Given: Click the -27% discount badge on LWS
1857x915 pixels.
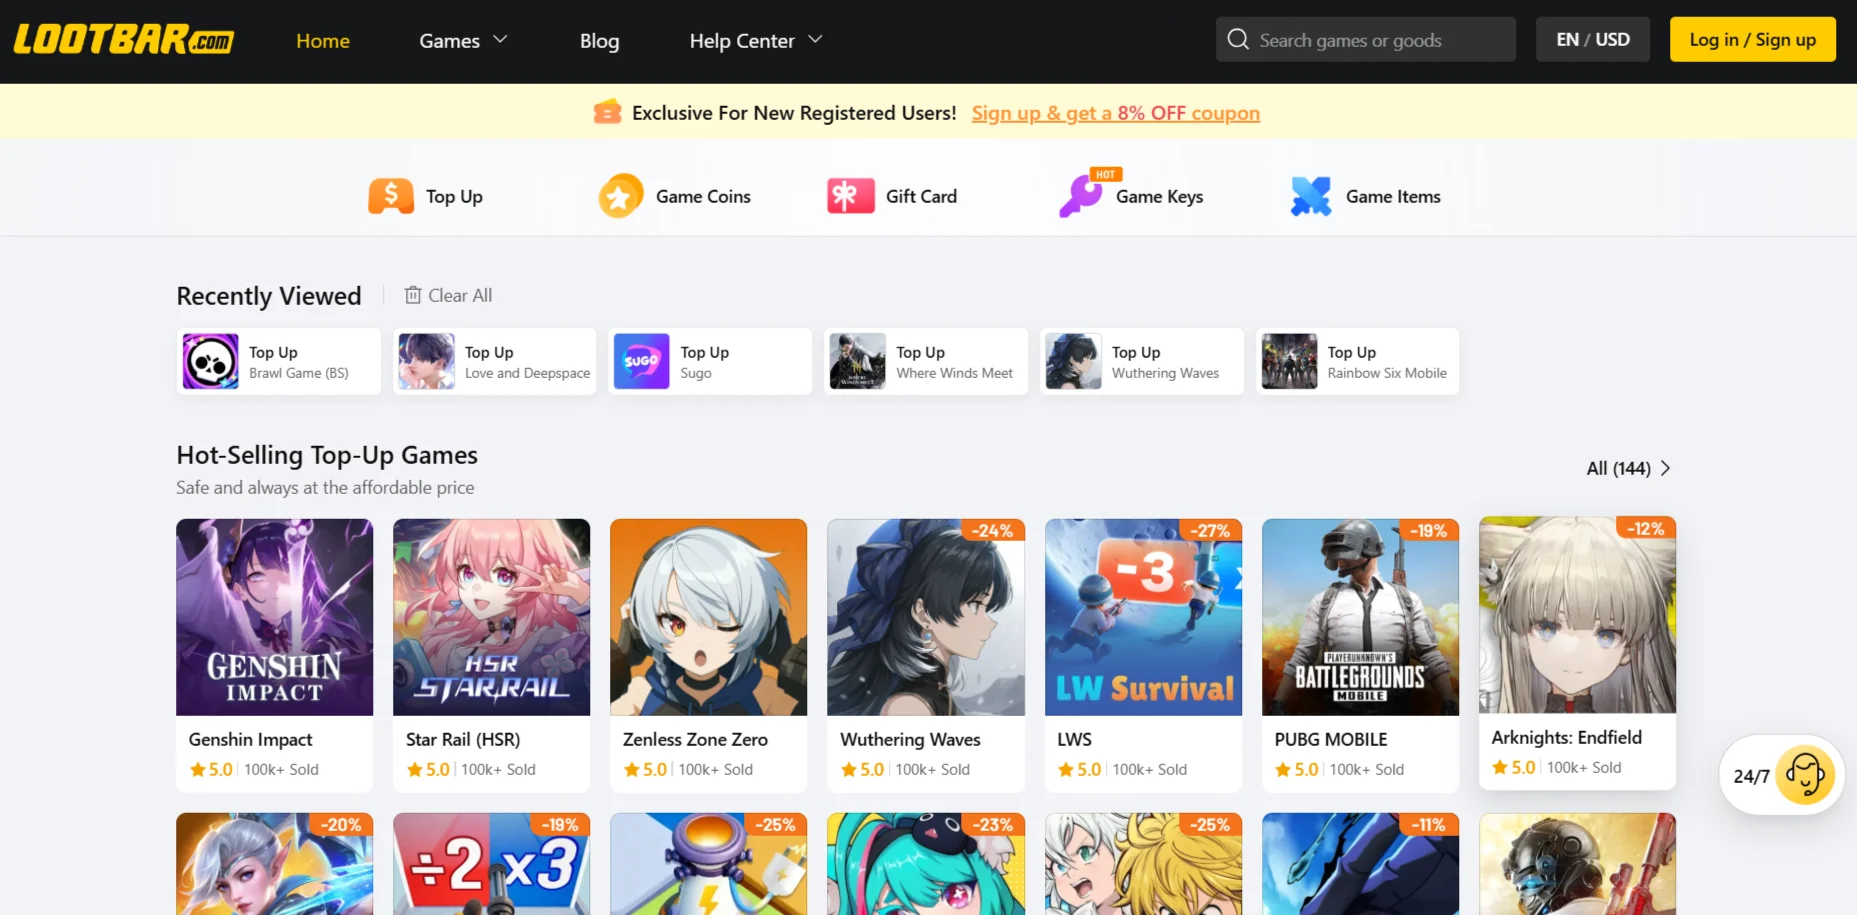Looking at the screenshot, I should 1209,531.
